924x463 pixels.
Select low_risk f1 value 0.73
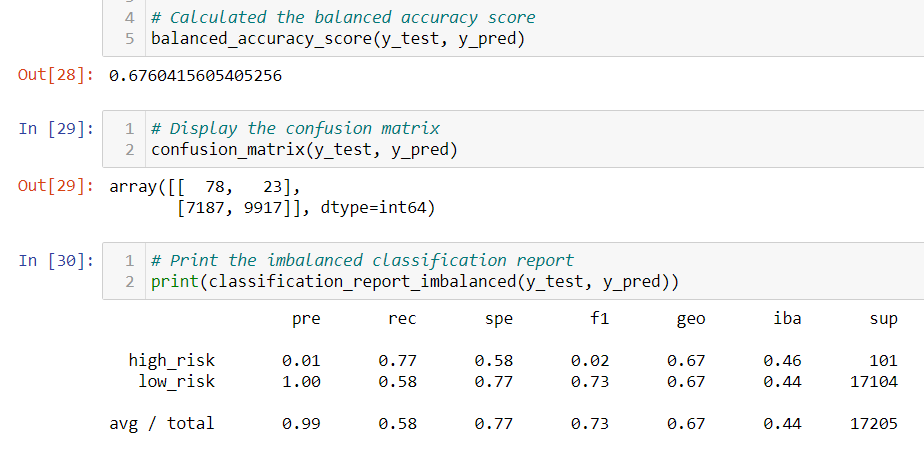[590, 382]
